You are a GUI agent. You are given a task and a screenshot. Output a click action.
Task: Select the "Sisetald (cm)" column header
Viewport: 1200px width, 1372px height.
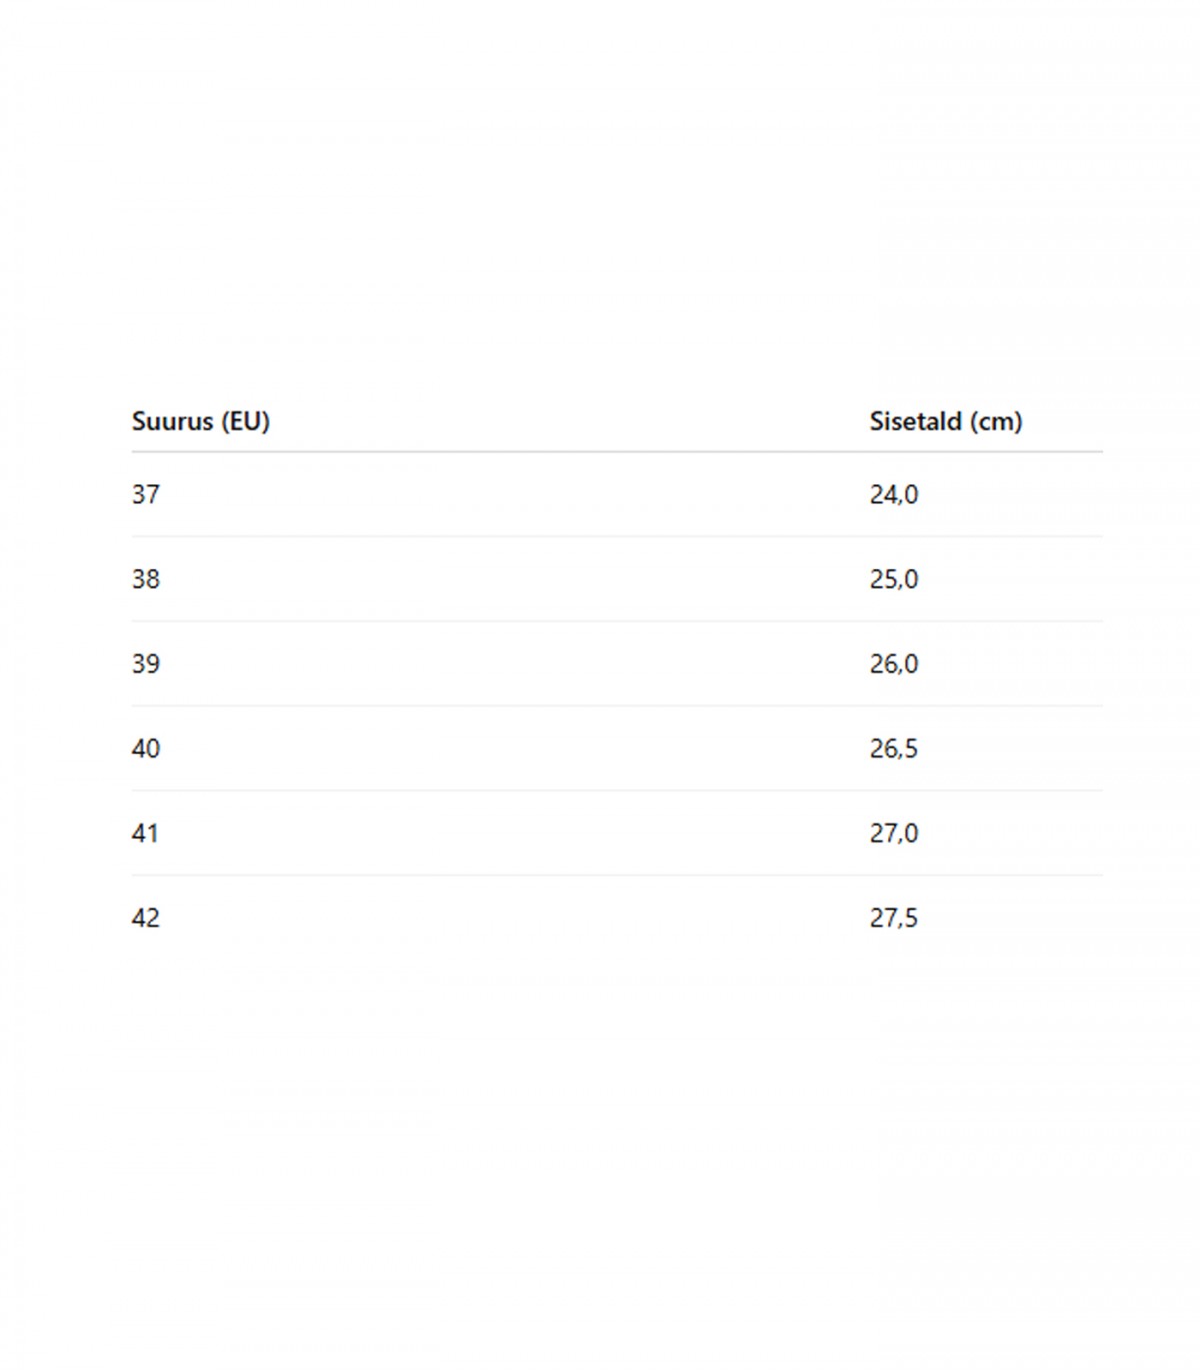(945, 421)
